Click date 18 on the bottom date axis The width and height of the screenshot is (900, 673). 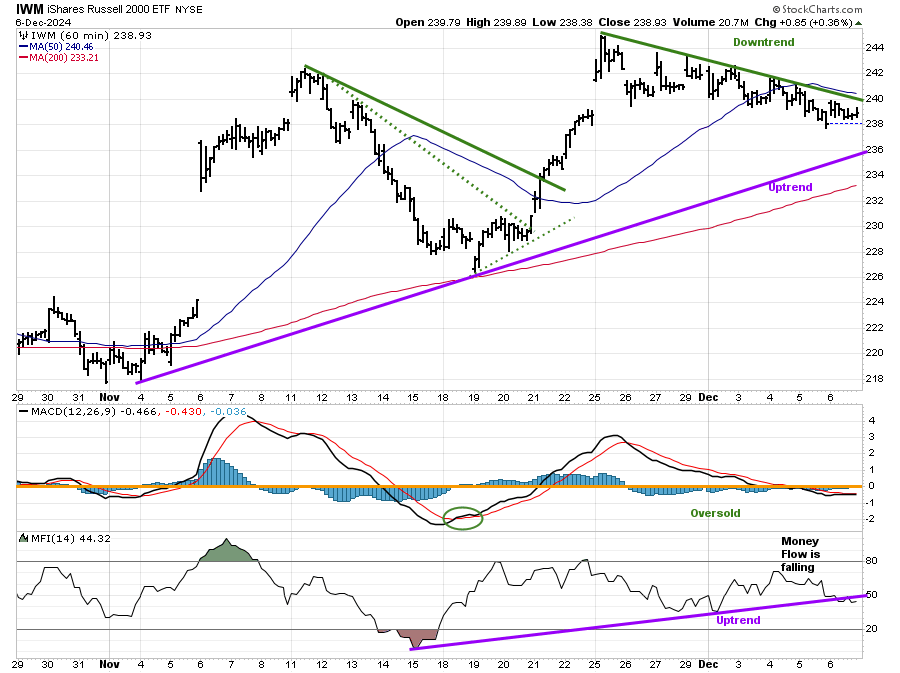443,664
